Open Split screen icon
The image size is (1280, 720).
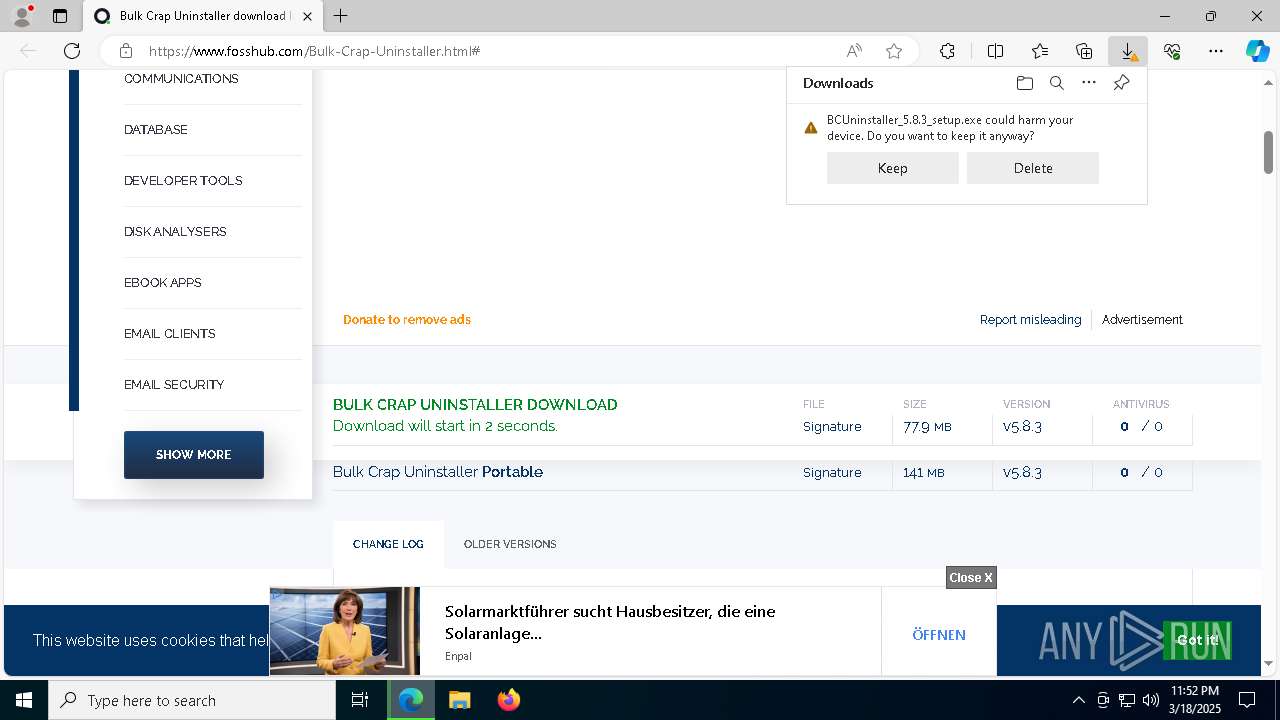[x=995, y=51]
